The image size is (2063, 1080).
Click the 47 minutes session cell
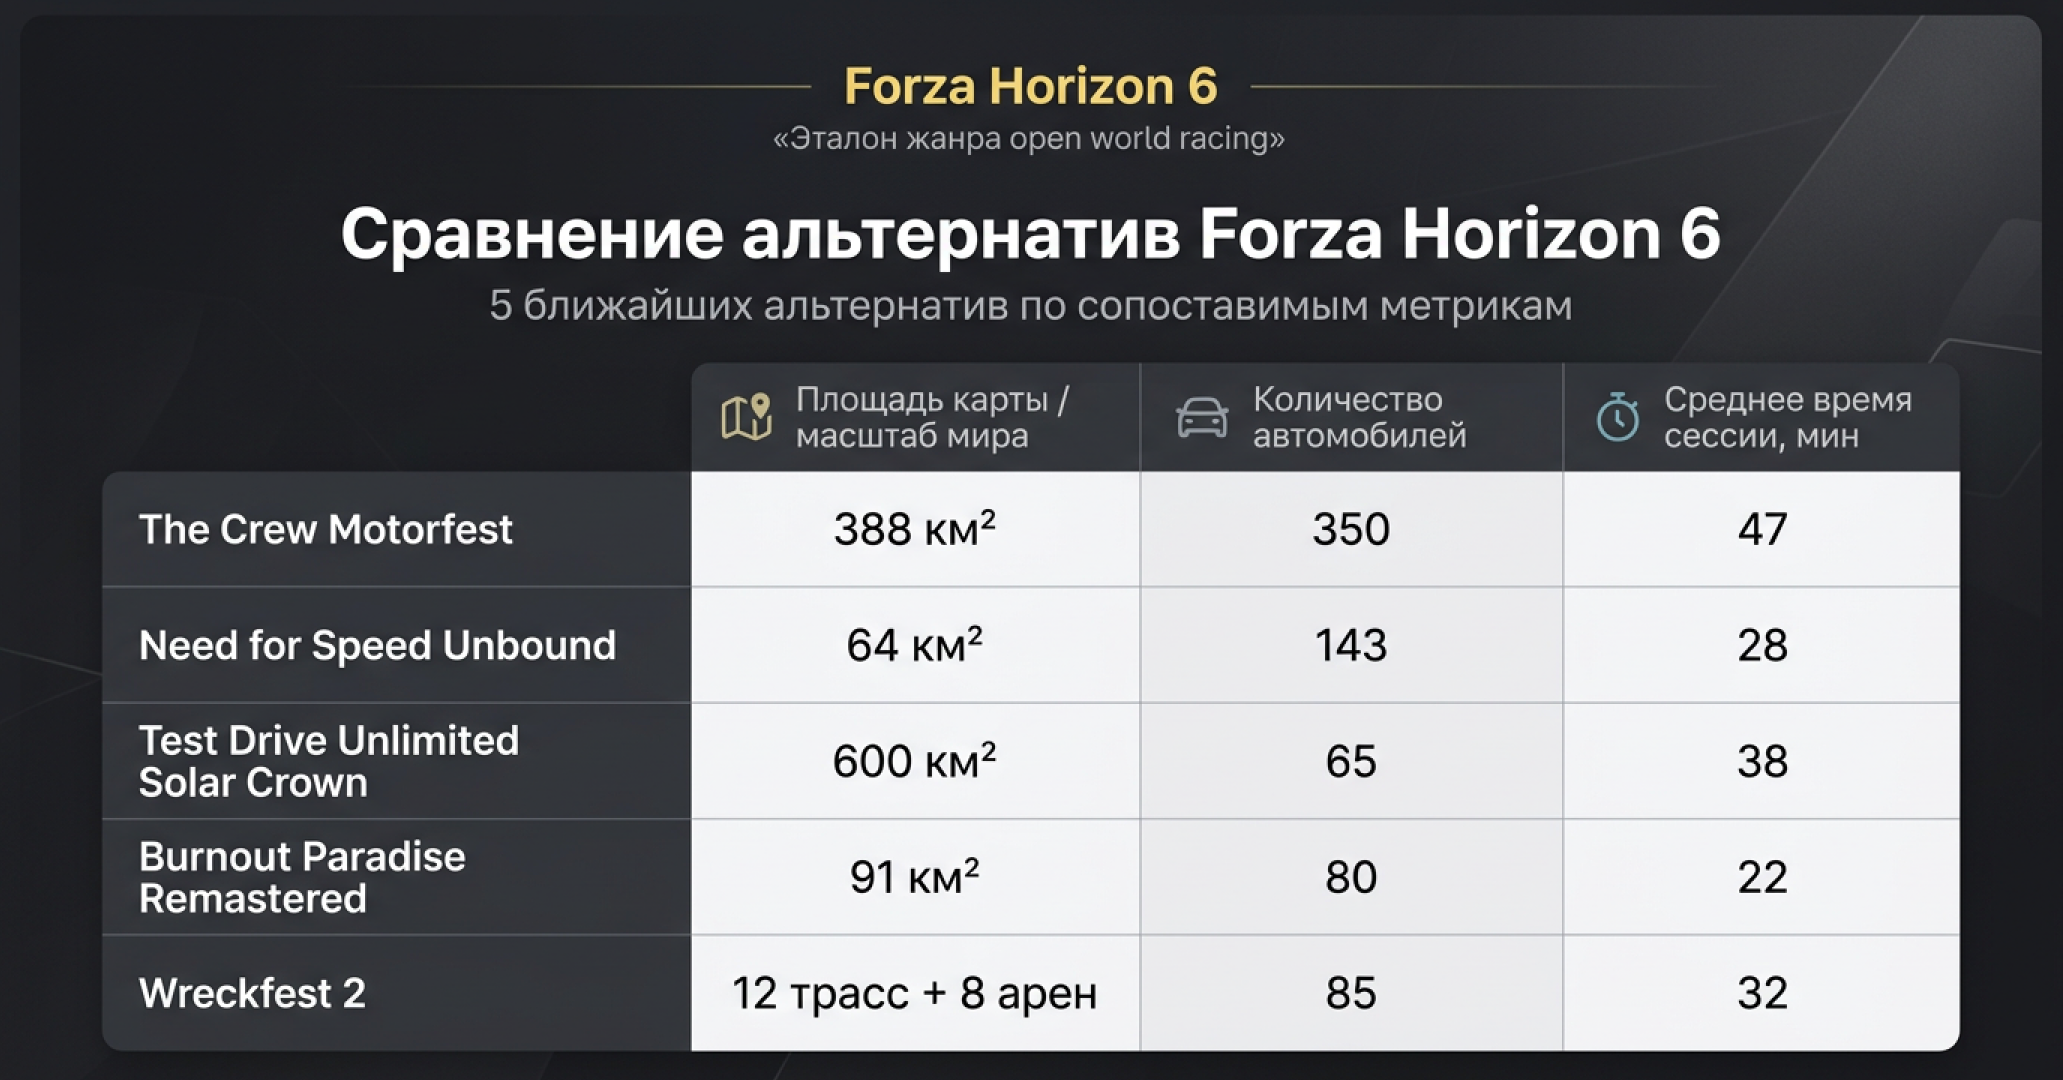1761,529
